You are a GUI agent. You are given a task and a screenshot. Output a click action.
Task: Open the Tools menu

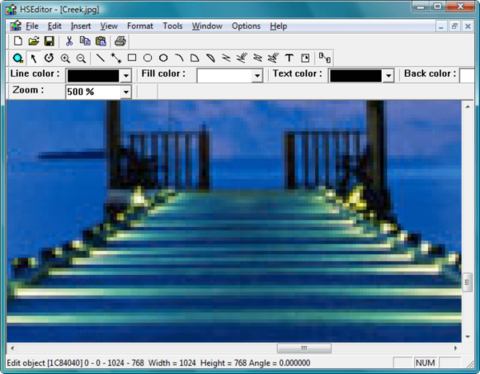pyautogui.click(x=173, y=26)
